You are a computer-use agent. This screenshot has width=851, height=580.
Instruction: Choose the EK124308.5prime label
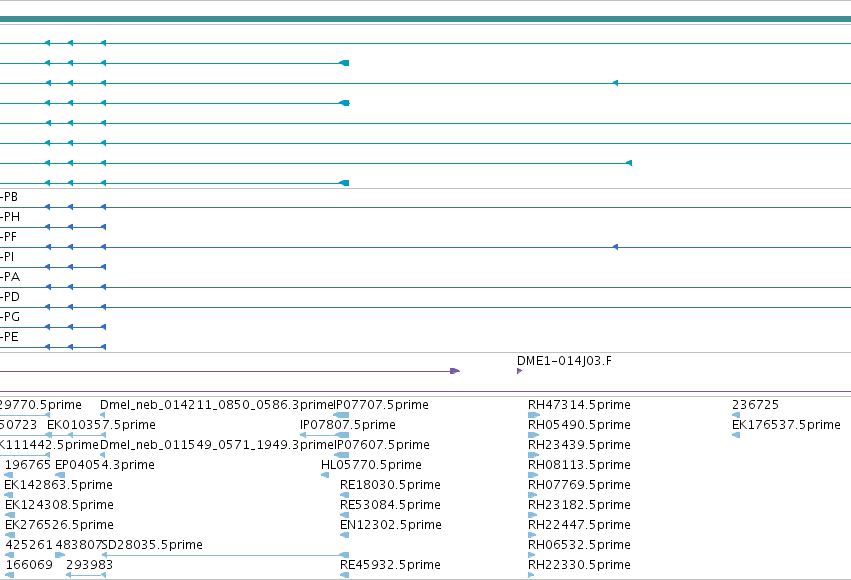pos(59,505)
